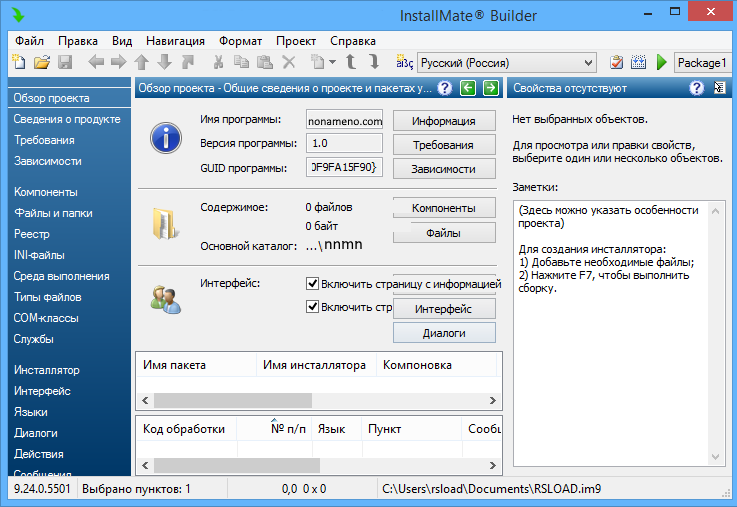Viewport: 737px width, 507px height.
Task: Open the Проект menu
Action: pyautogui.click(x=296, y=41)
